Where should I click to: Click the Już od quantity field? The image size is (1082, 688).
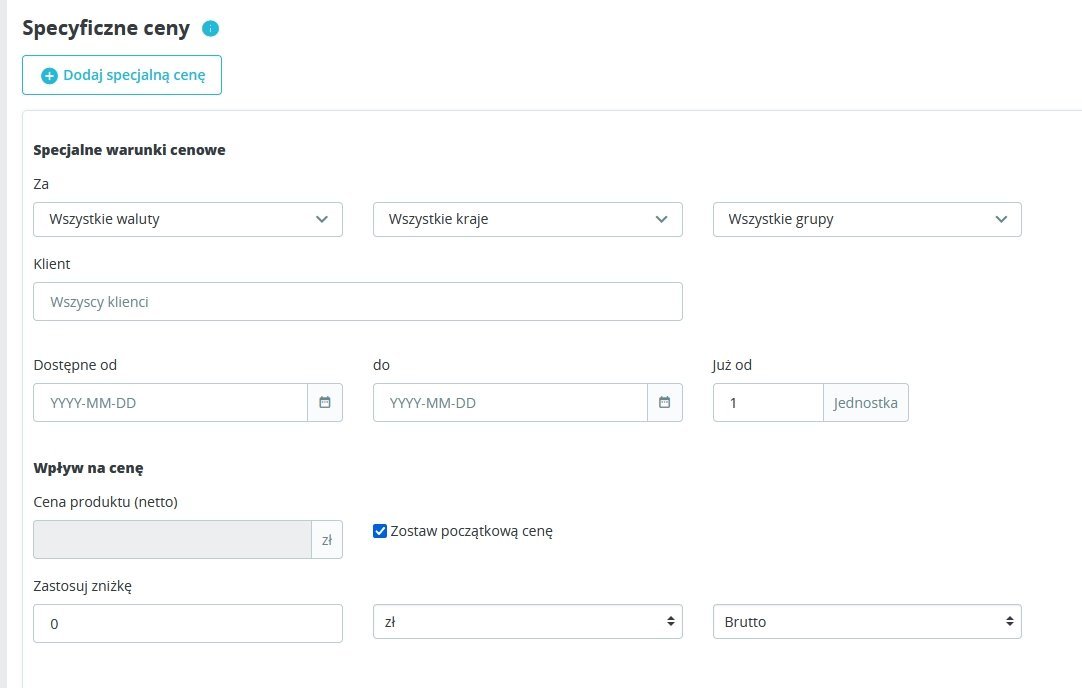click(767, 402)
